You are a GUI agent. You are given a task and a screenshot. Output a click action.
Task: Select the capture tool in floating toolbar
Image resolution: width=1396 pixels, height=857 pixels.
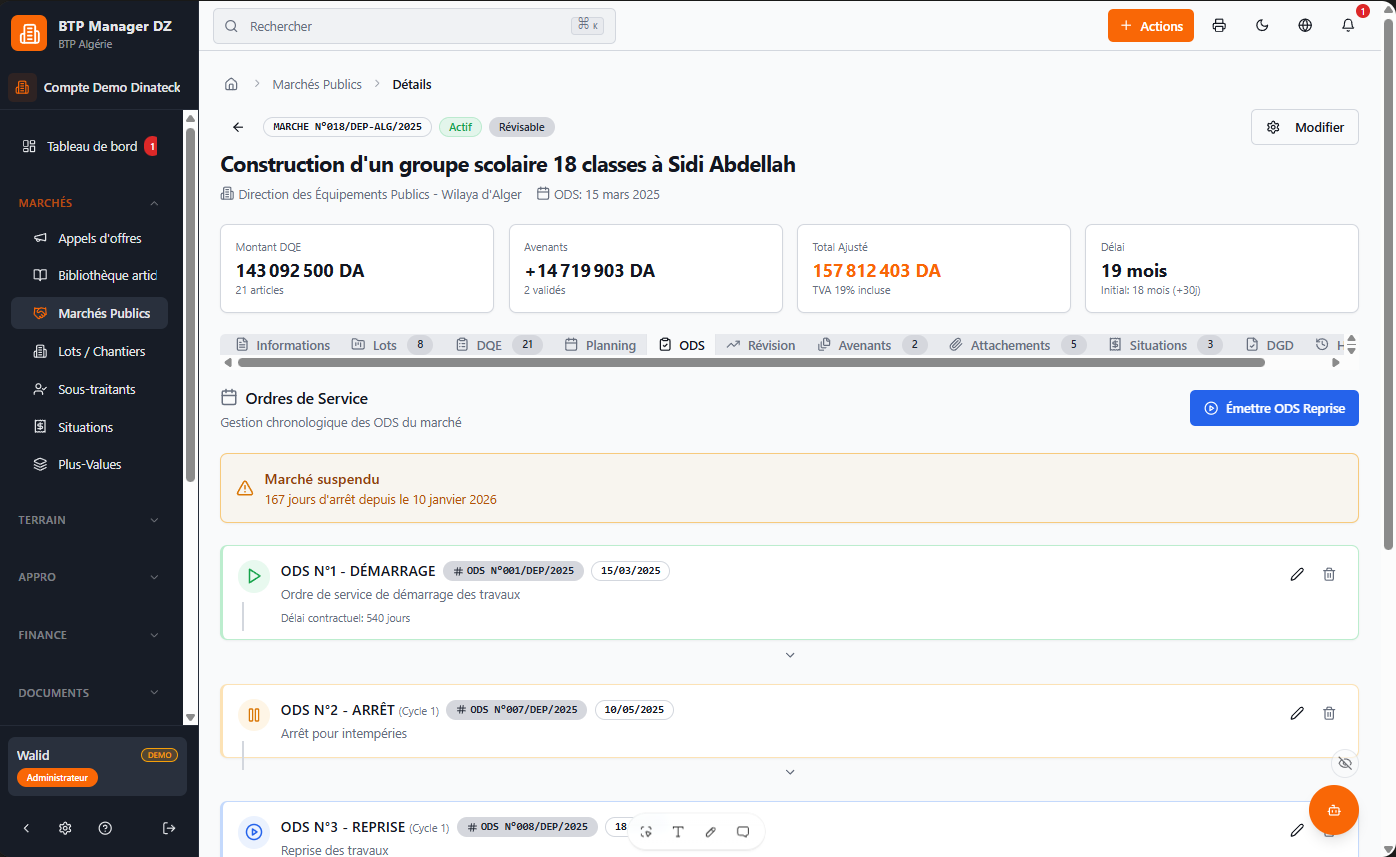pos(646,832)
